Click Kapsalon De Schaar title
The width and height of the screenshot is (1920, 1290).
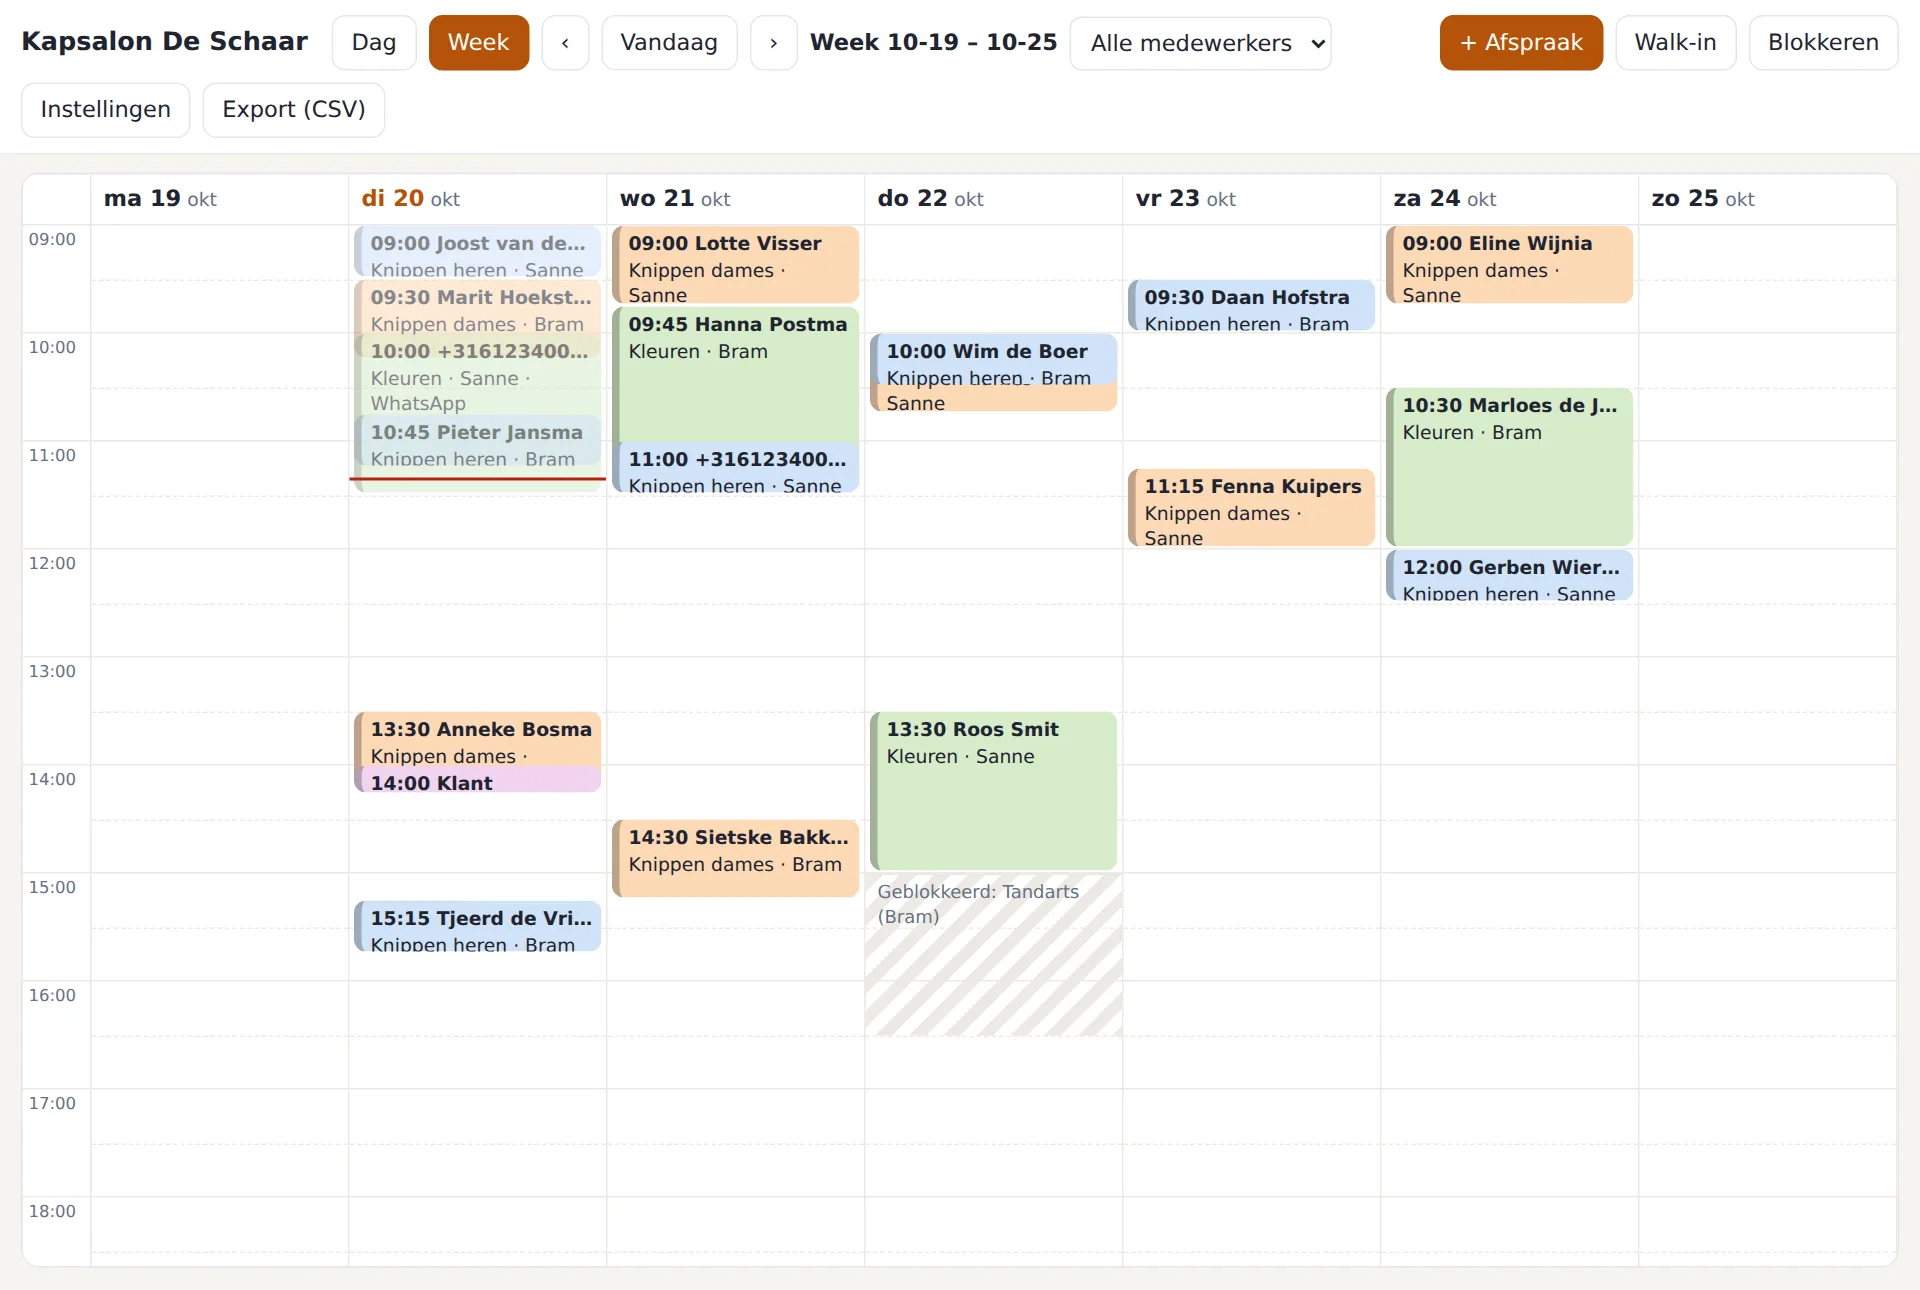click(165, 42)
